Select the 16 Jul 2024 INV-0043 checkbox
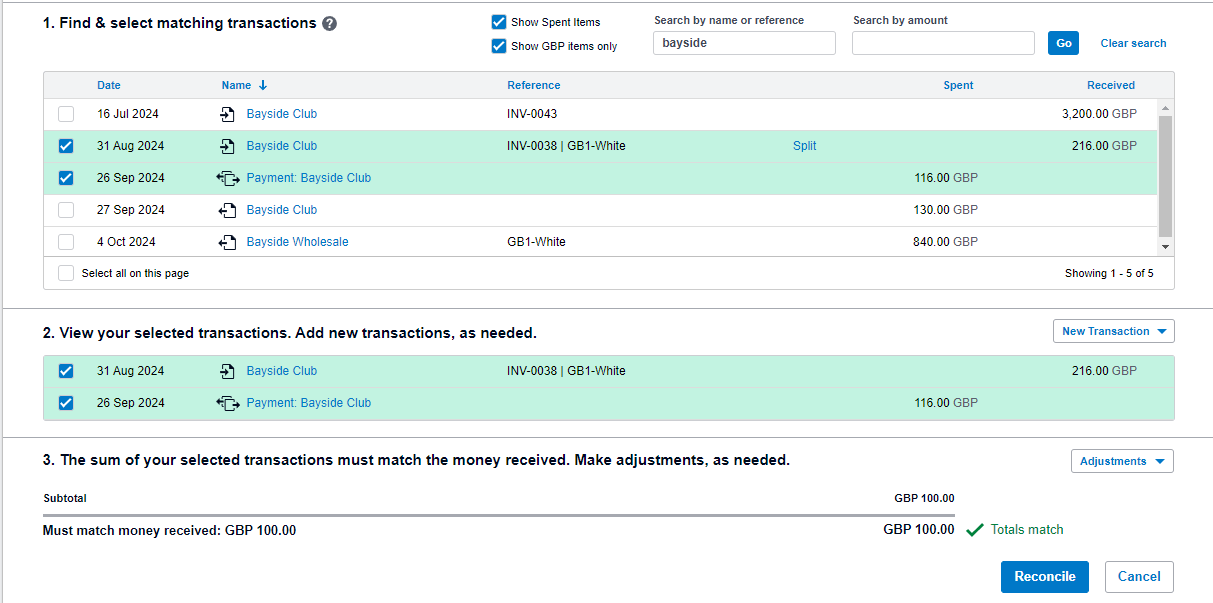This screenshot has width=1213, height=603. [x=66, y=114]
